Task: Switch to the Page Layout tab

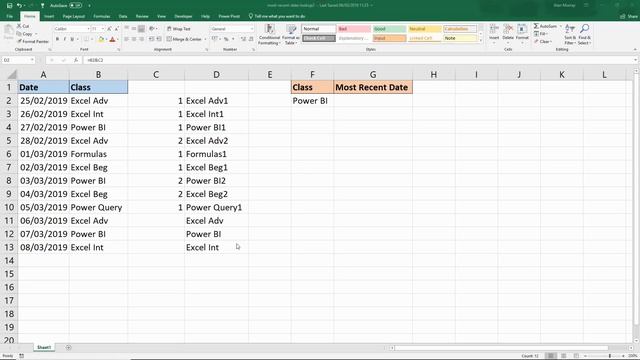Action: tap(73, 16)
